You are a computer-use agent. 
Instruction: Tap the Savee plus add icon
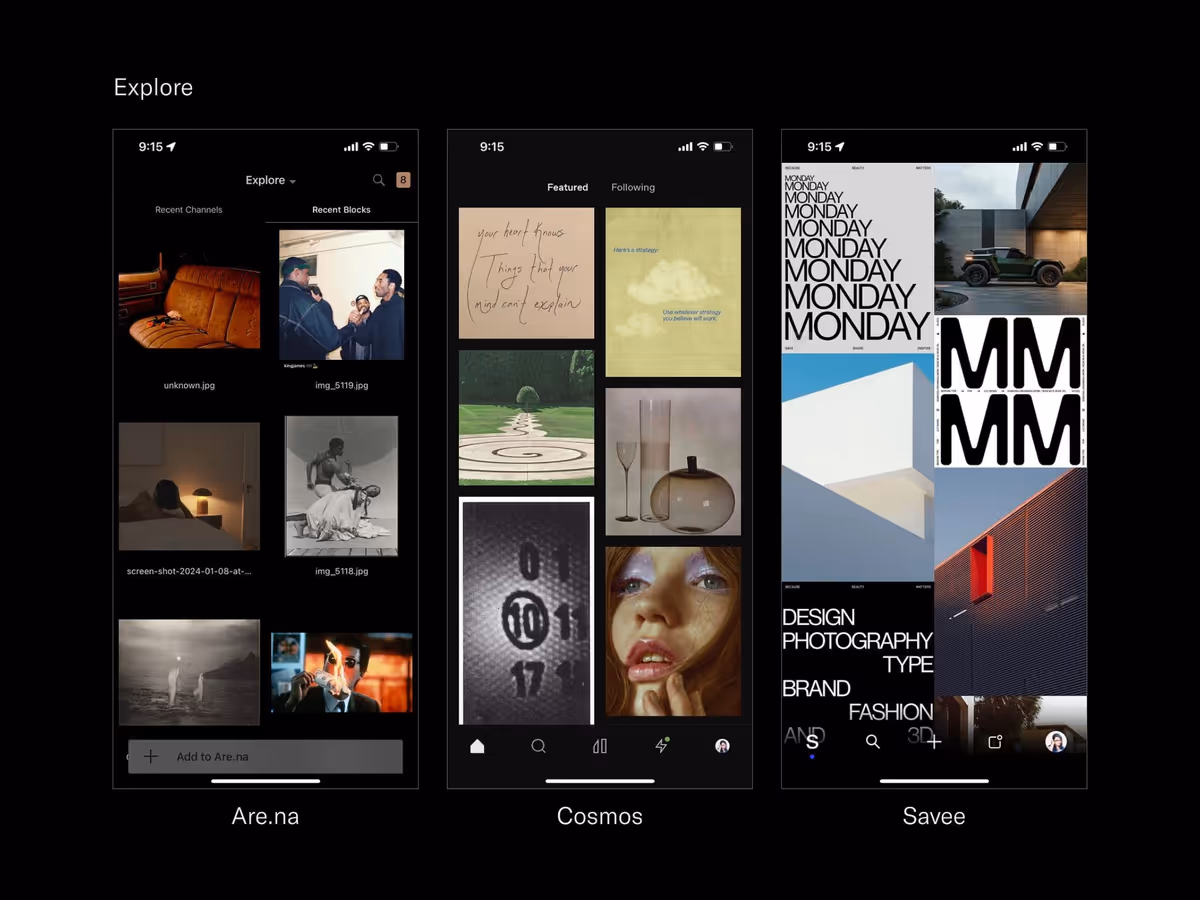[934, 742]
